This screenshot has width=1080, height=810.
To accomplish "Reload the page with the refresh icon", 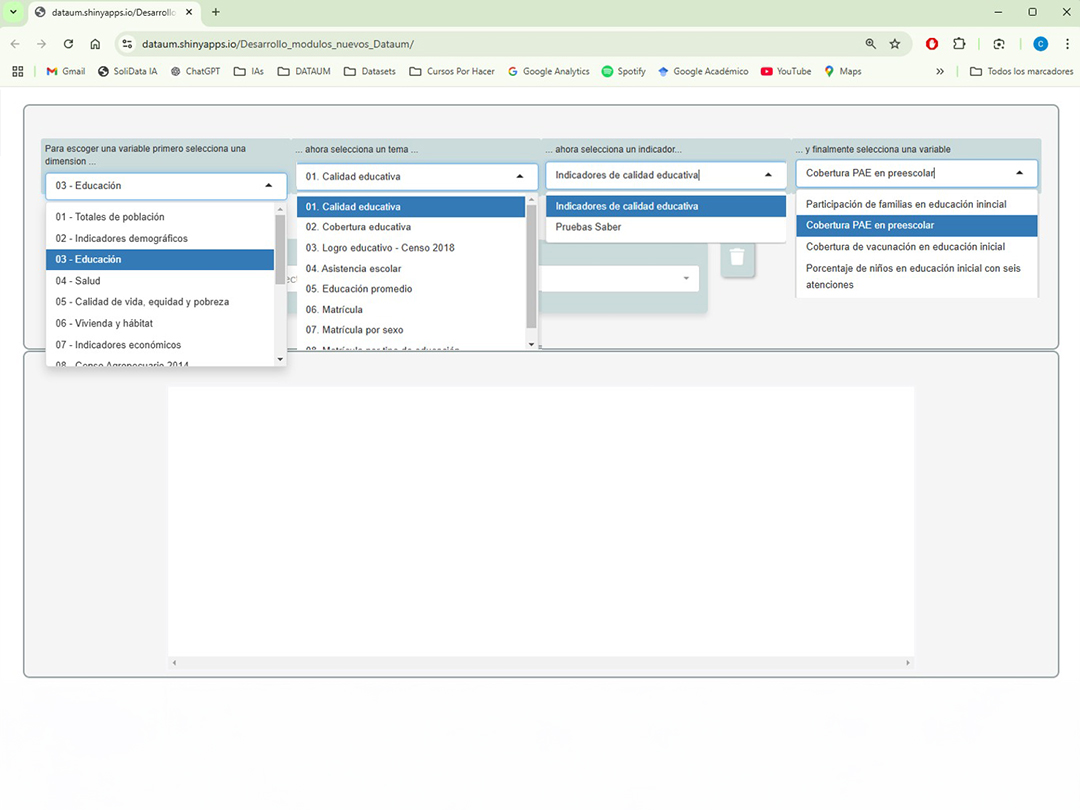I will (68, 44).
